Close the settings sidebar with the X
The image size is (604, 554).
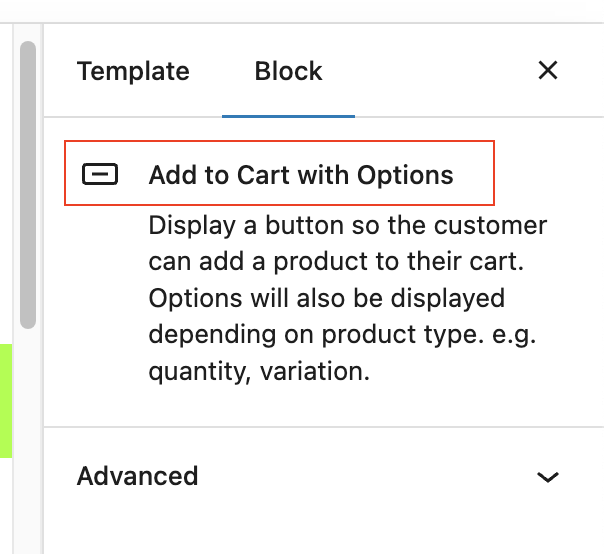click(x=547, y=71)
